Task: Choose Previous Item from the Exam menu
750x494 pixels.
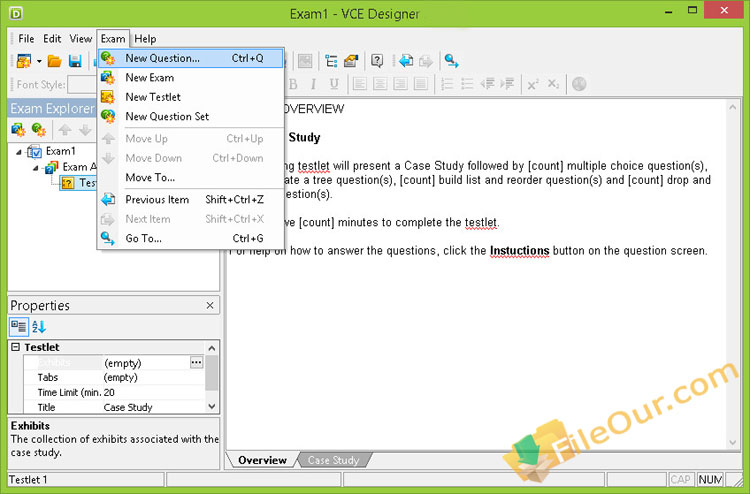Action: 191,199
